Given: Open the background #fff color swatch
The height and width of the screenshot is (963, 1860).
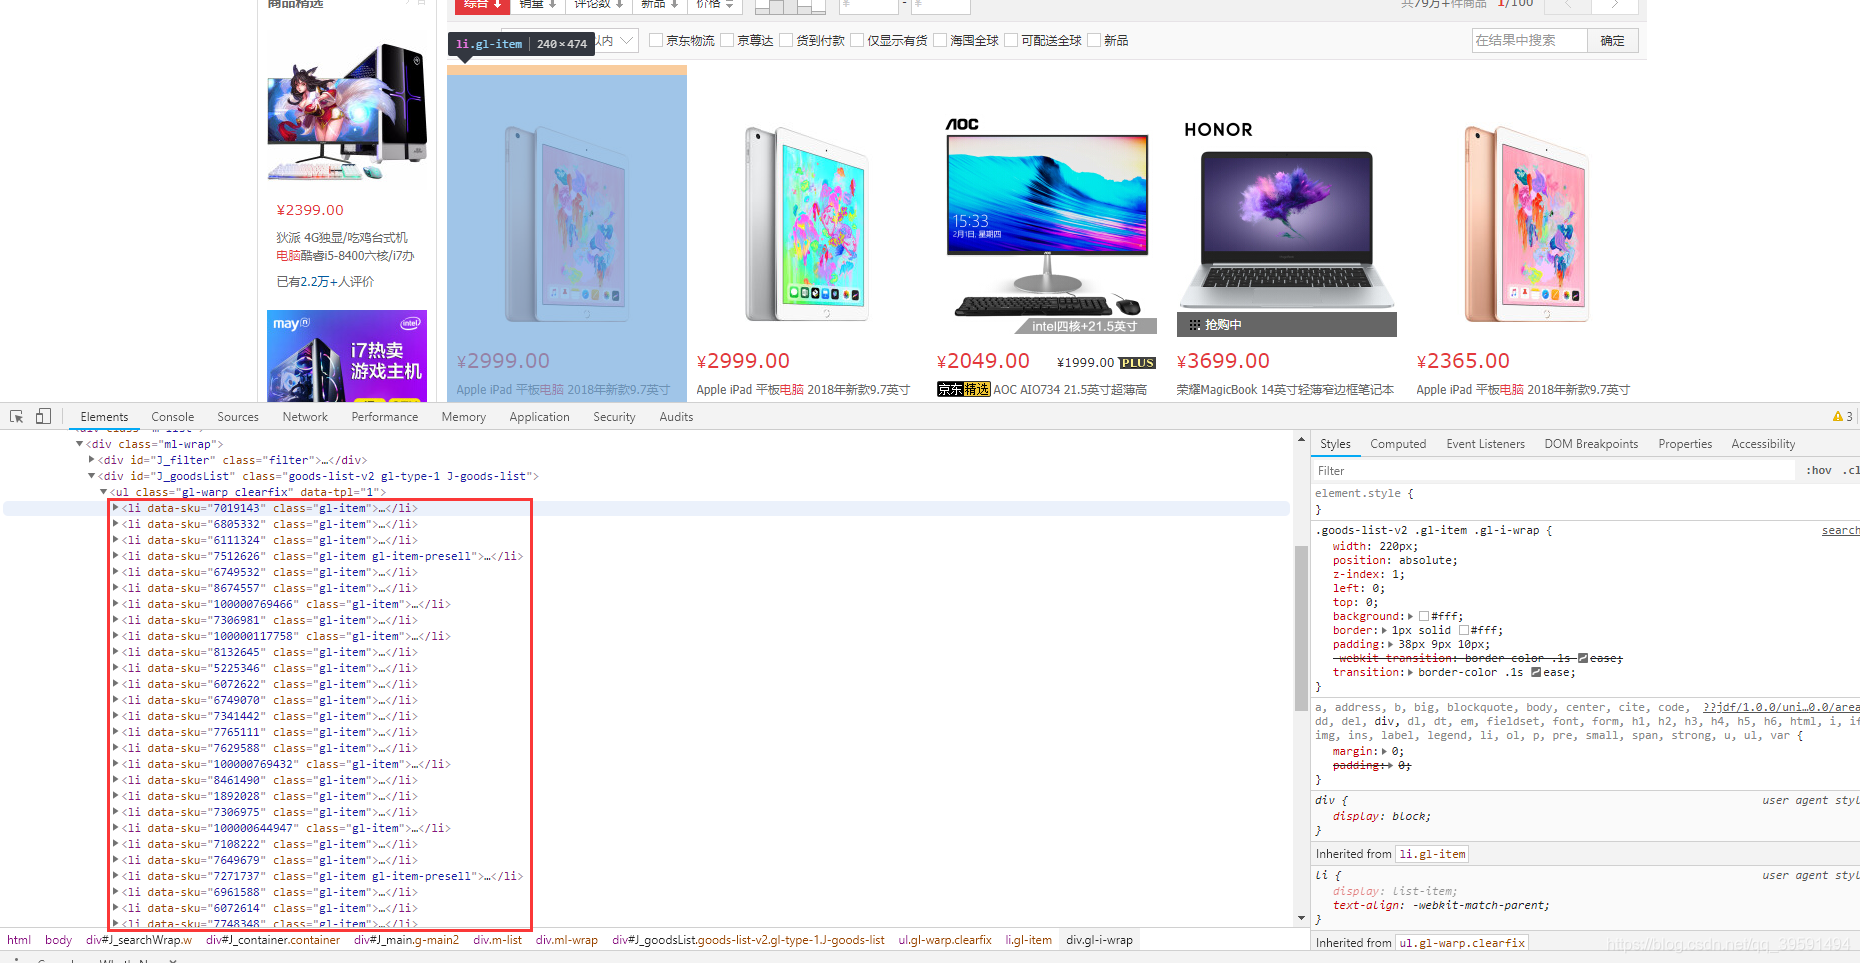Looking at the screenshot, I should point(1424,616).
